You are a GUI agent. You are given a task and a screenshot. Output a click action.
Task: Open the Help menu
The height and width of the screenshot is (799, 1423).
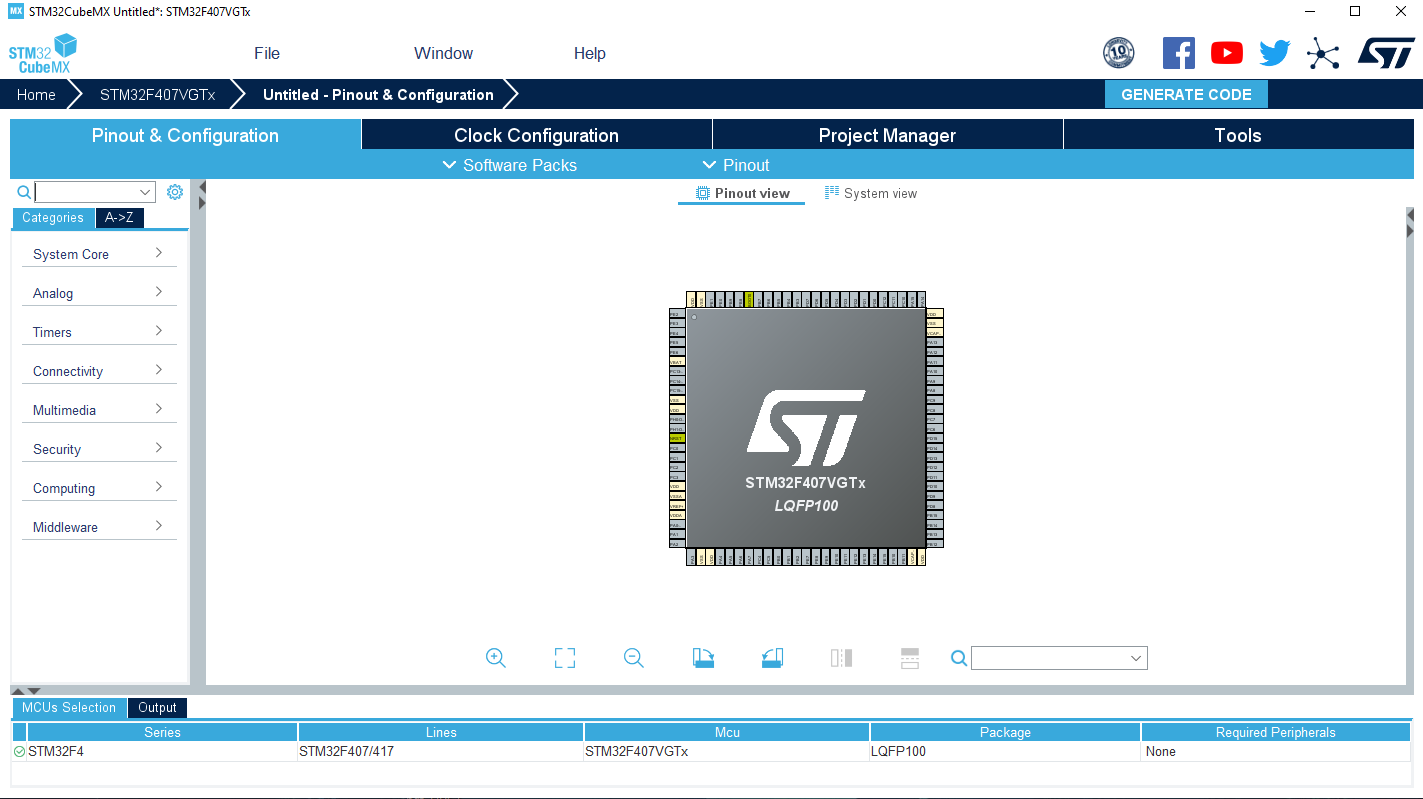point(589,53)
